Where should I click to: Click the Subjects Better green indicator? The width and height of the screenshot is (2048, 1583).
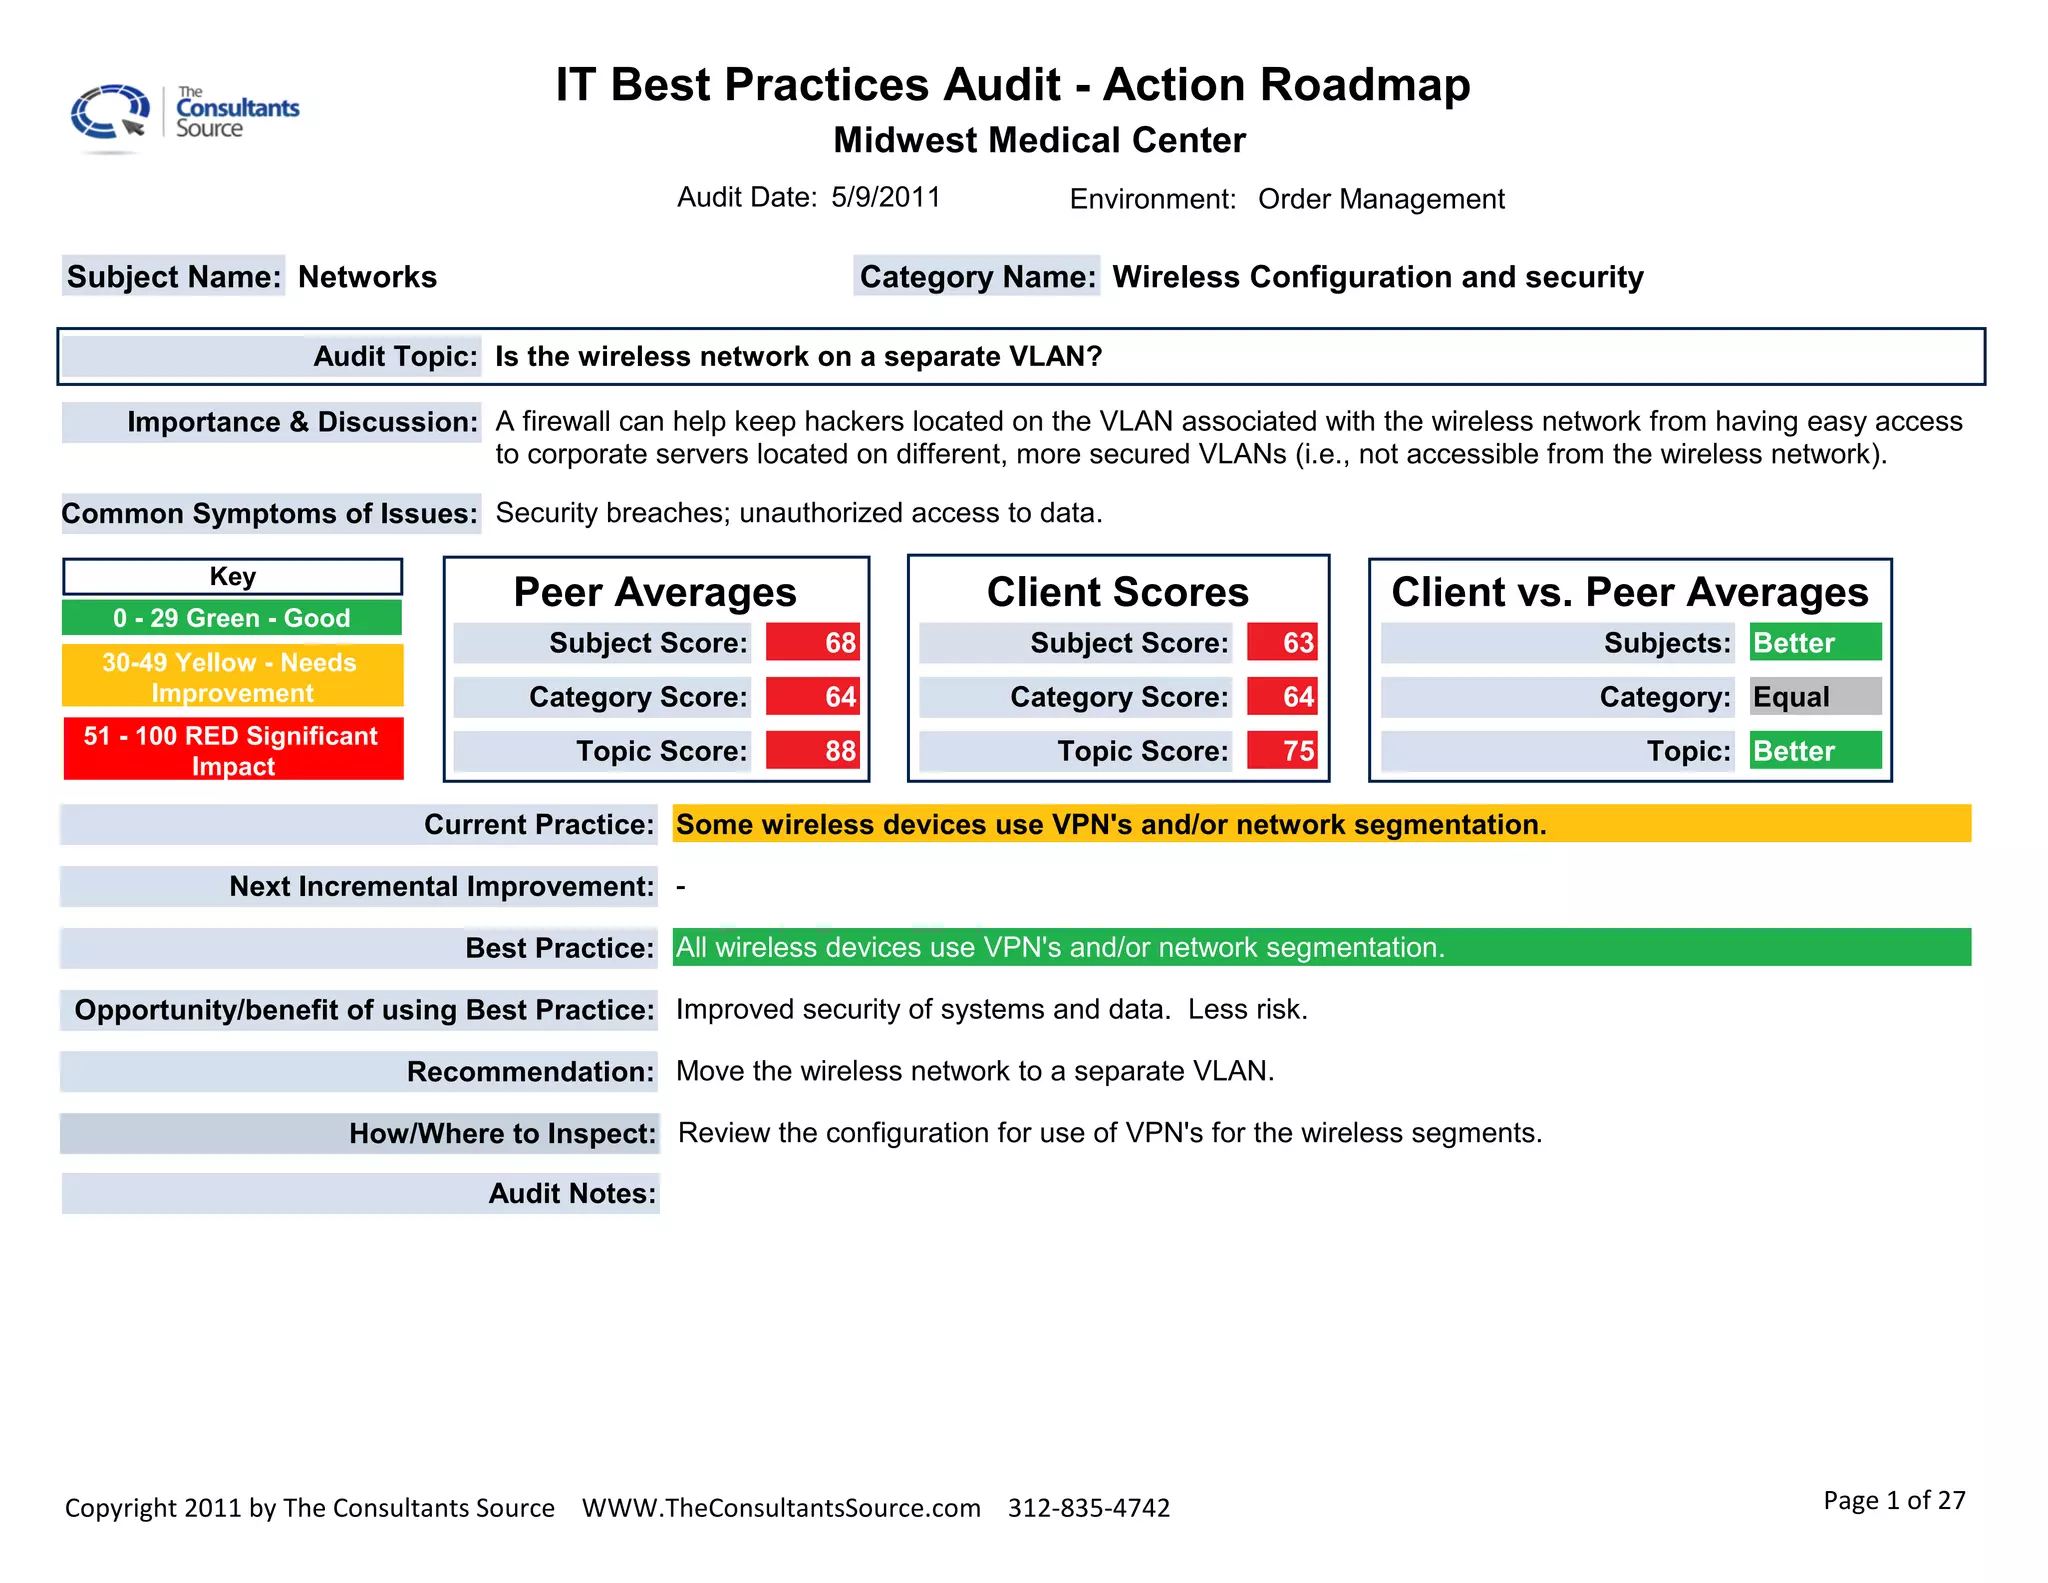pyautogui.click(x=1815, y=643)
